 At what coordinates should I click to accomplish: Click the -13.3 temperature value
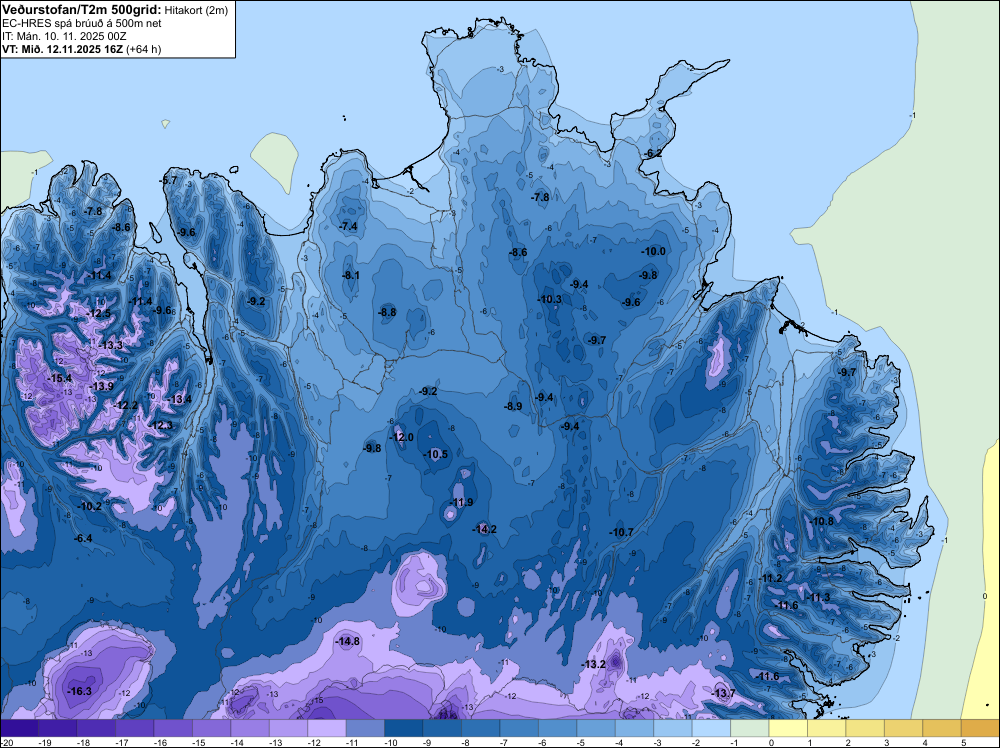[x=110, y=345]
